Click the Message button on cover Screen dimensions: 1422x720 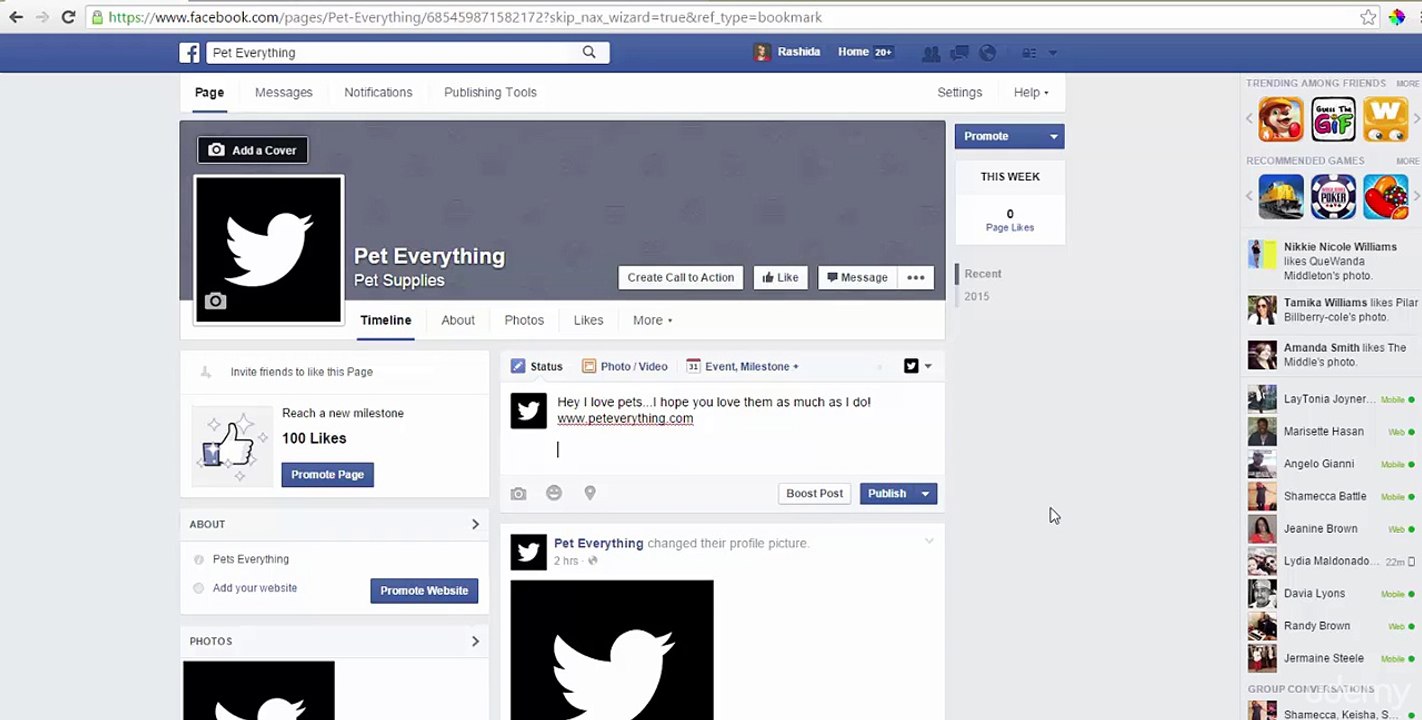[857, 277]
